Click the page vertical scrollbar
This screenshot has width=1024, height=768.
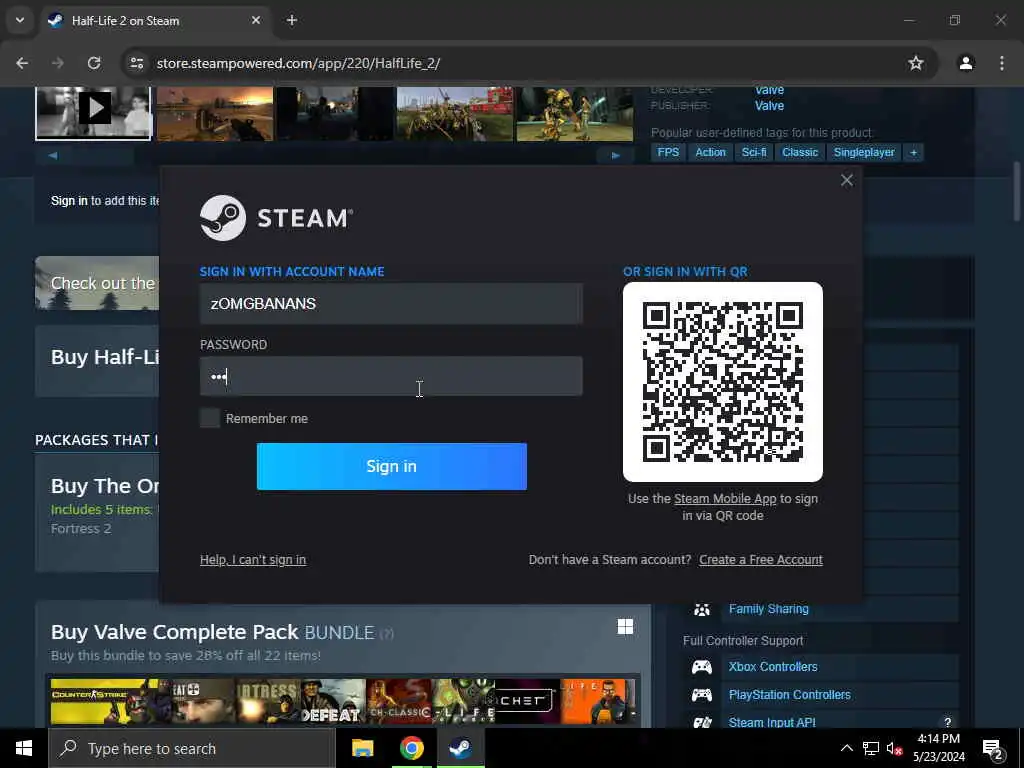click(1017, 189)
